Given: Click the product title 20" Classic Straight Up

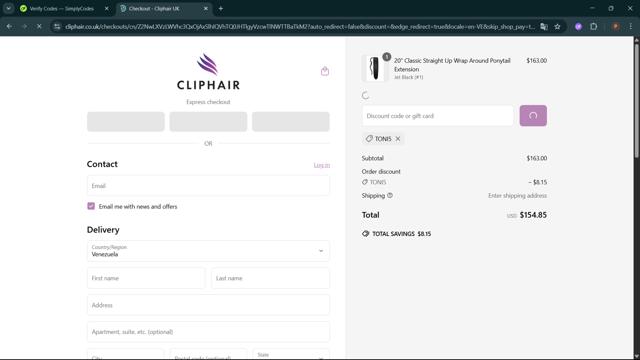Looking at the screenshot, I should tap(452, 65).
